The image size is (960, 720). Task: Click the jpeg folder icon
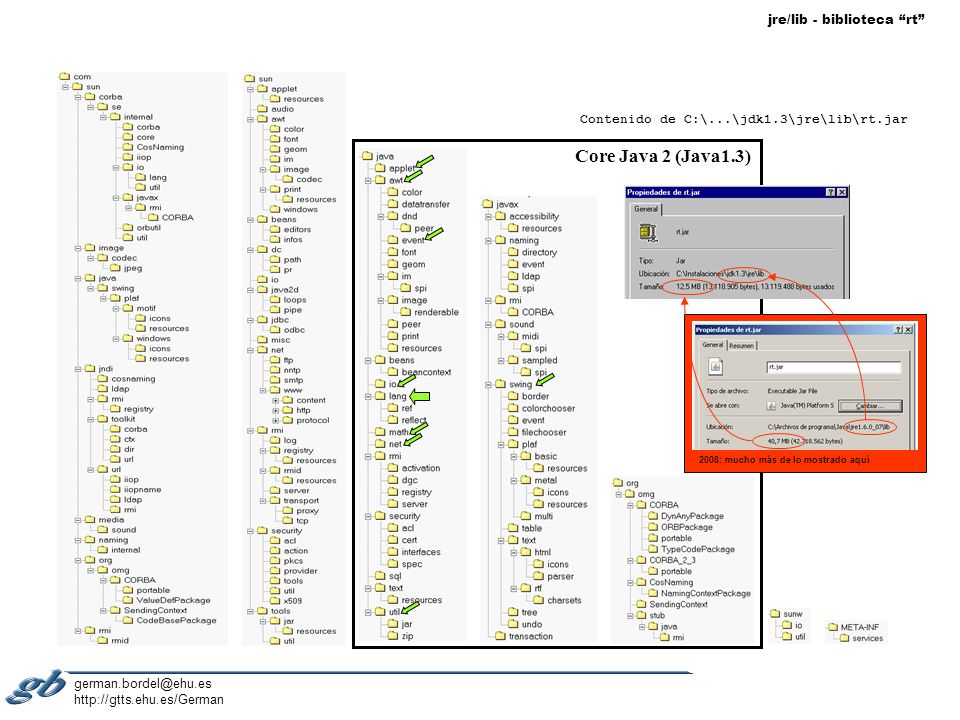click(115, 268)
